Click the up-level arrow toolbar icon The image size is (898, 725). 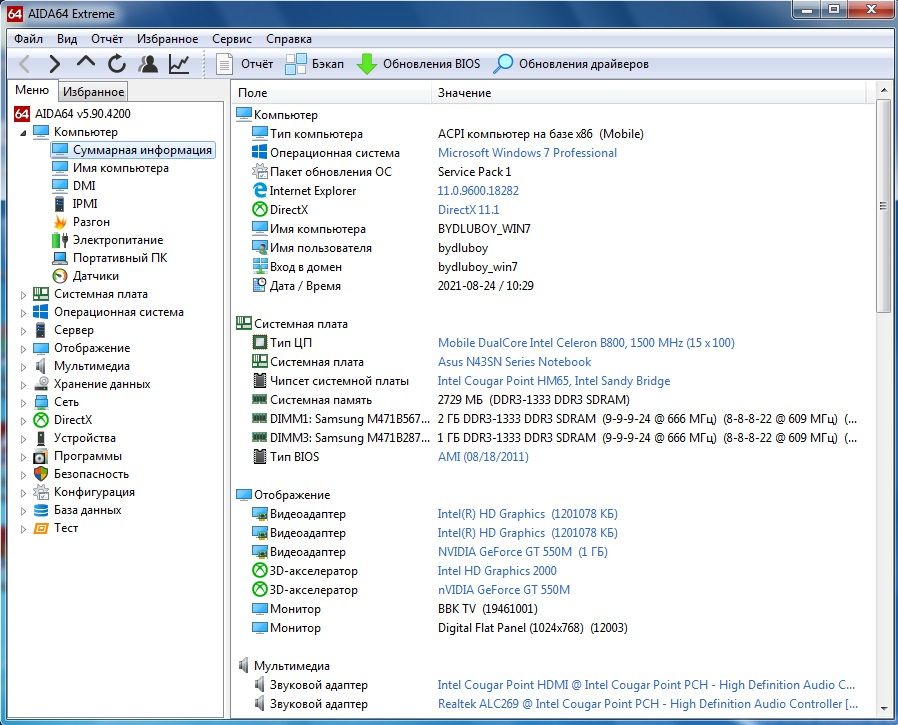(x=86, y=62)
